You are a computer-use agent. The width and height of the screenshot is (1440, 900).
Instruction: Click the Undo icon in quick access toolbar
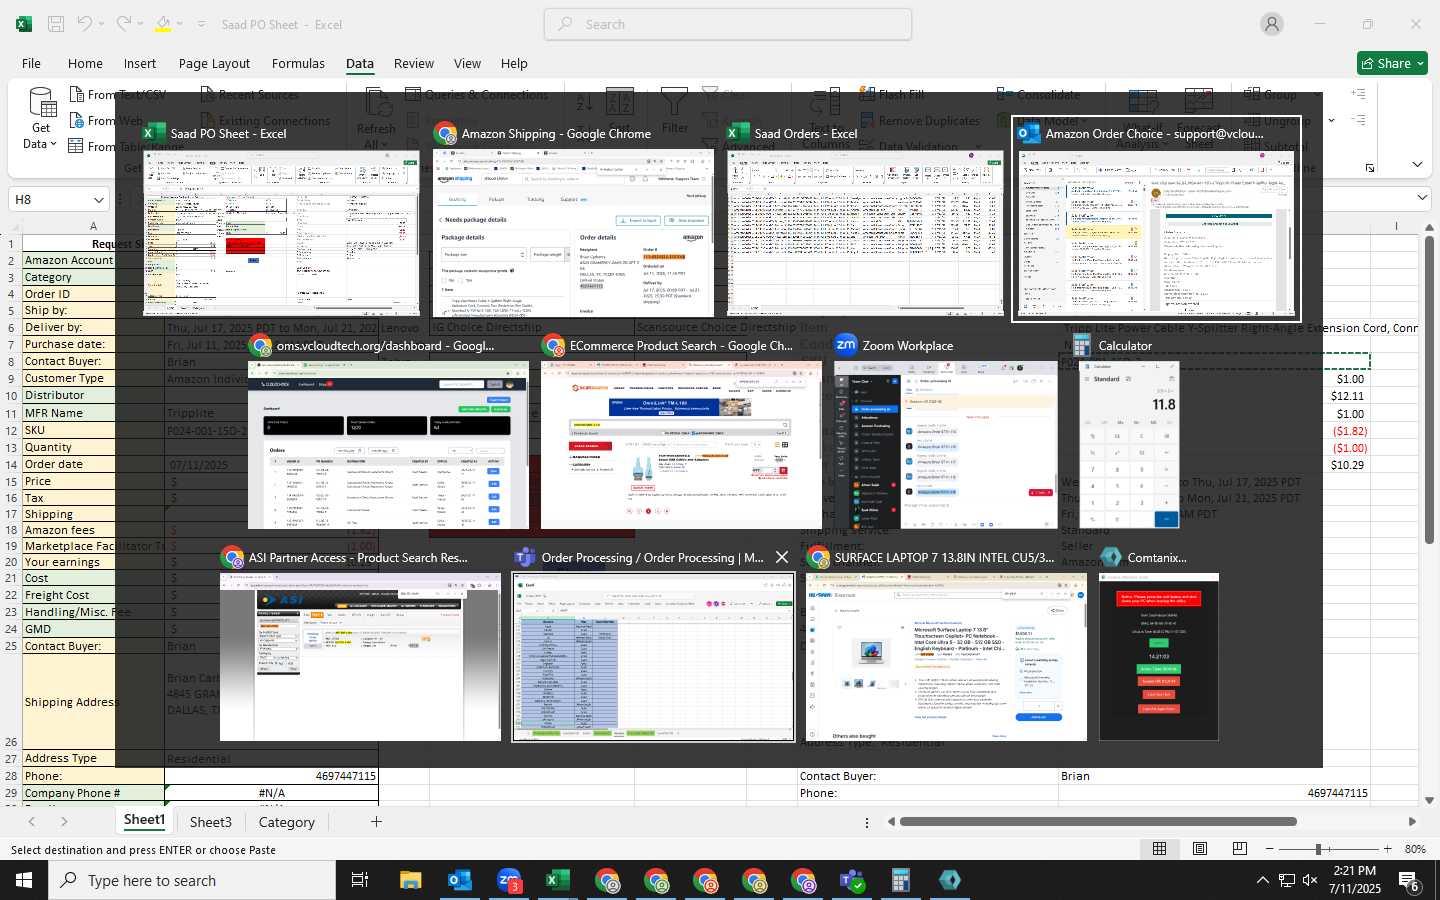point(85,24)
